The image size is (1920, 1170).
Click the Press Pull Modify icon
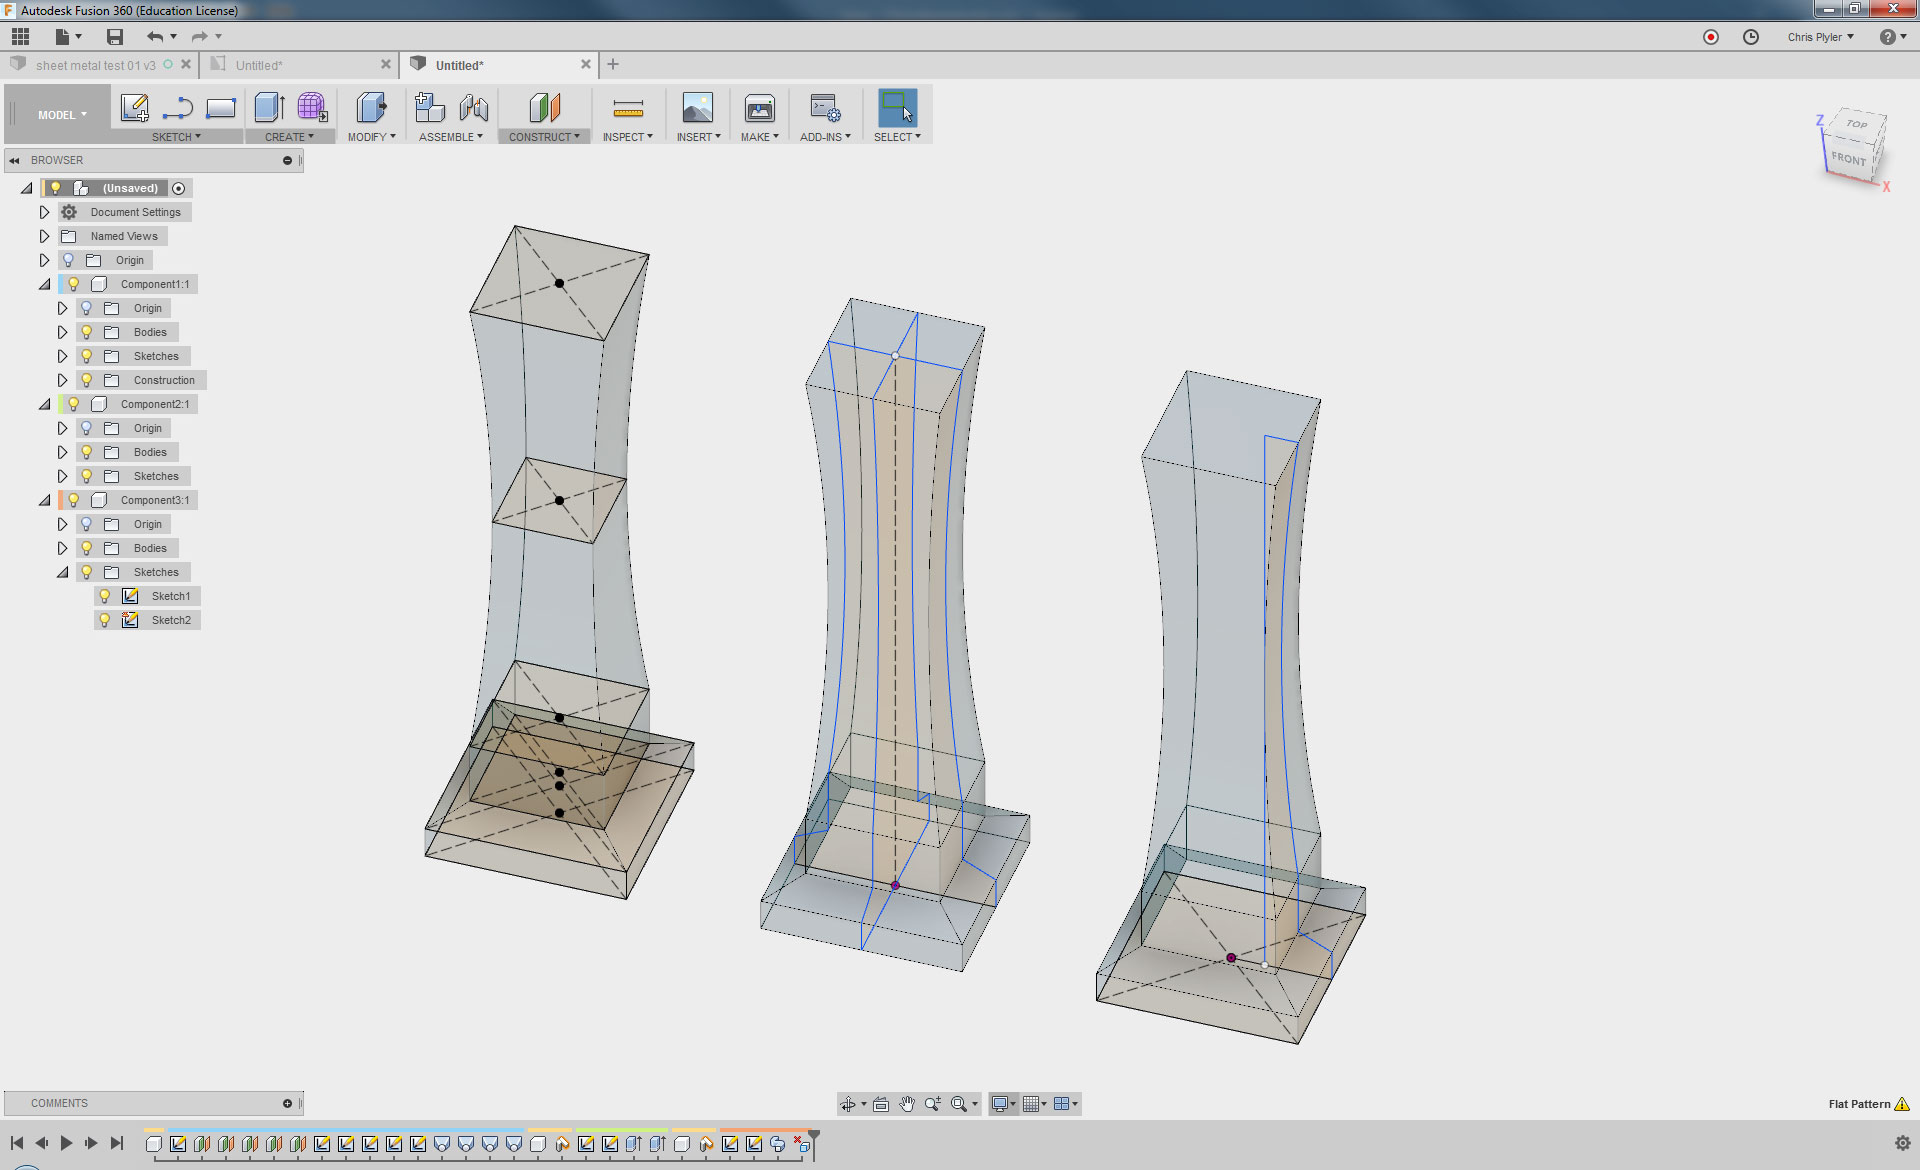click(x=371, y=108)
